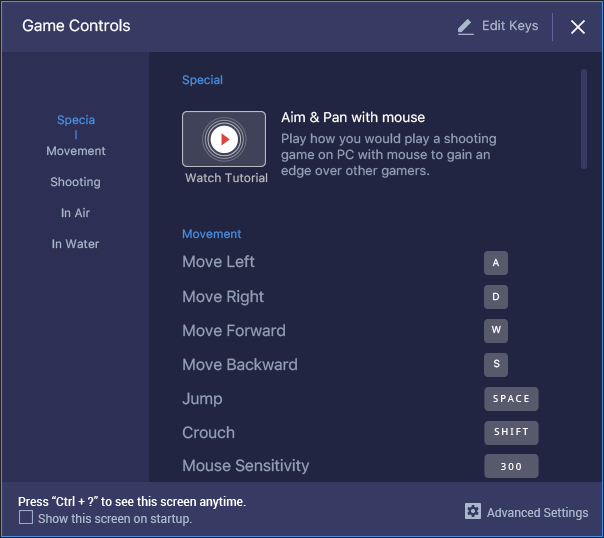Click the SHIFT key binding for Crouch
Screen dimensions: 604x538
pyautogui.click(x=511, y=433)
